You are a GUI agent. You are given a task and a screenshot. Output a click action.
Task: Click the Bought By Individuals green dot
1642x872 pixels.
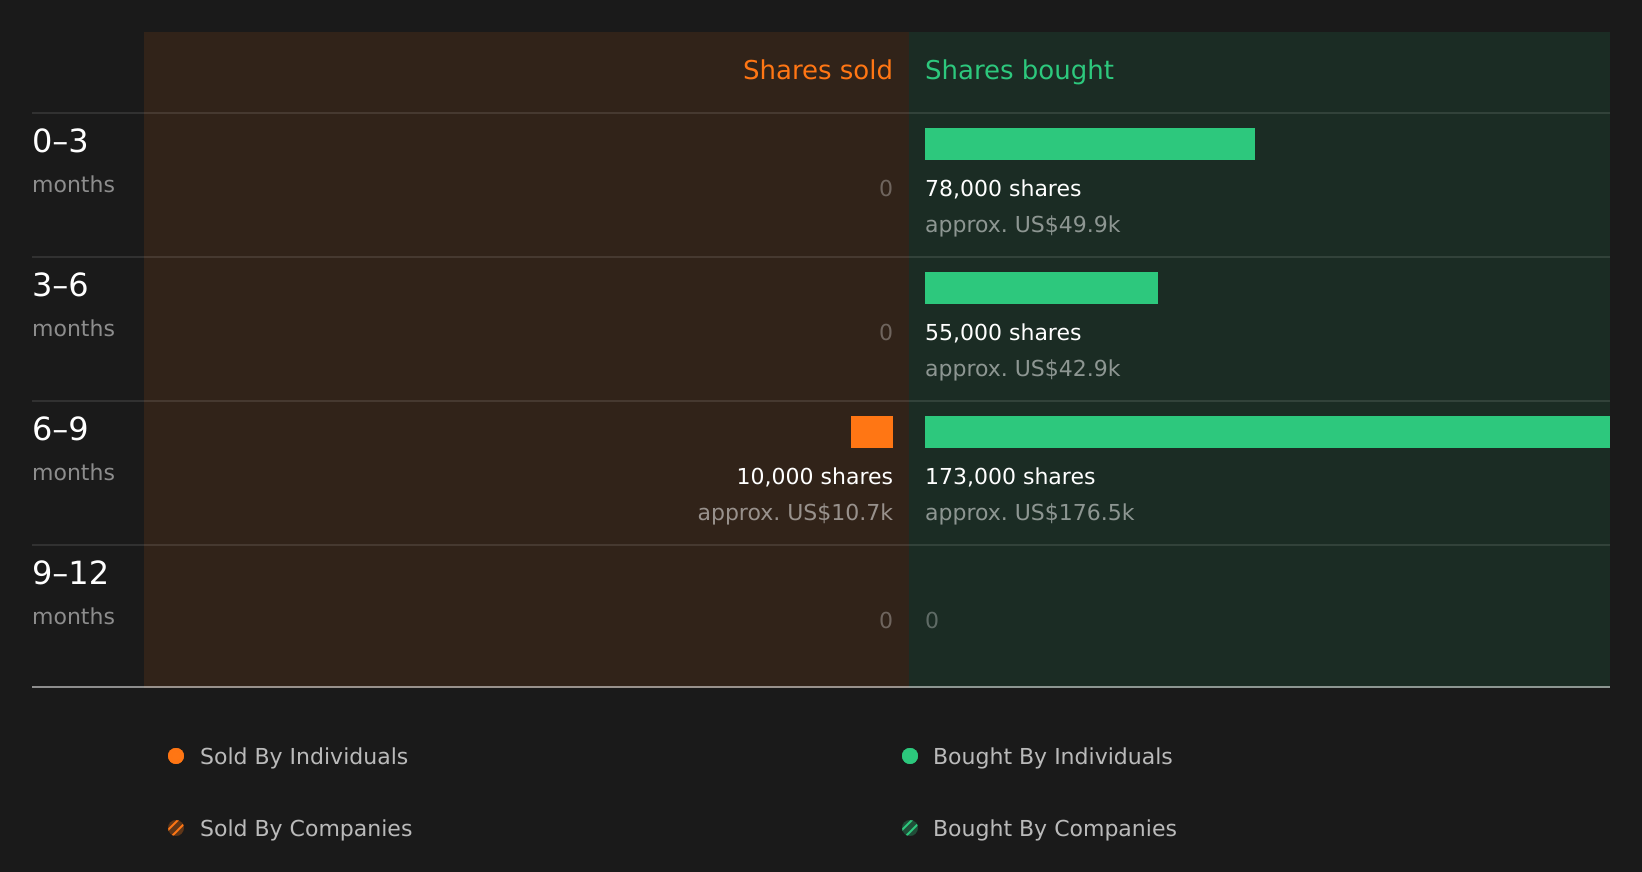tap(910, 756)
